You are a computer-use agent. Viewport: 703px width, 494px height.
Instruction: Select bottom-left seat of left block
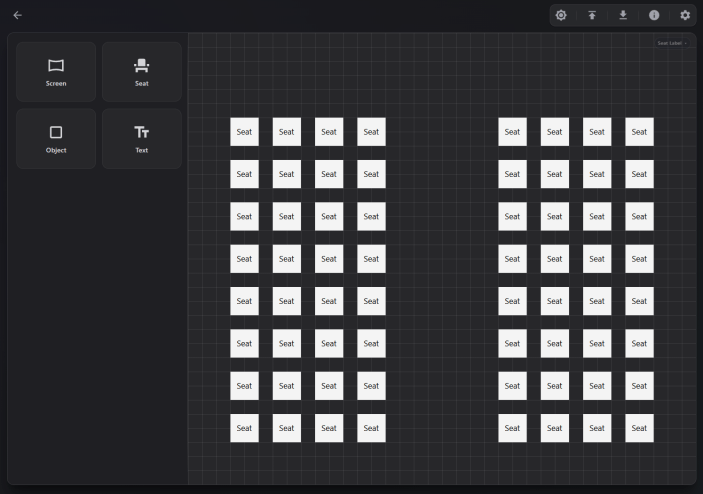pos(244,428)
